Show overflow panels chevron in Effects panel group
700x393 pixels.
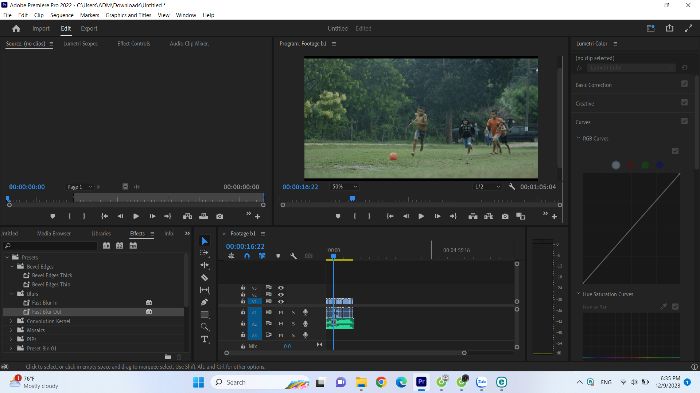click(x=187, y=234)
